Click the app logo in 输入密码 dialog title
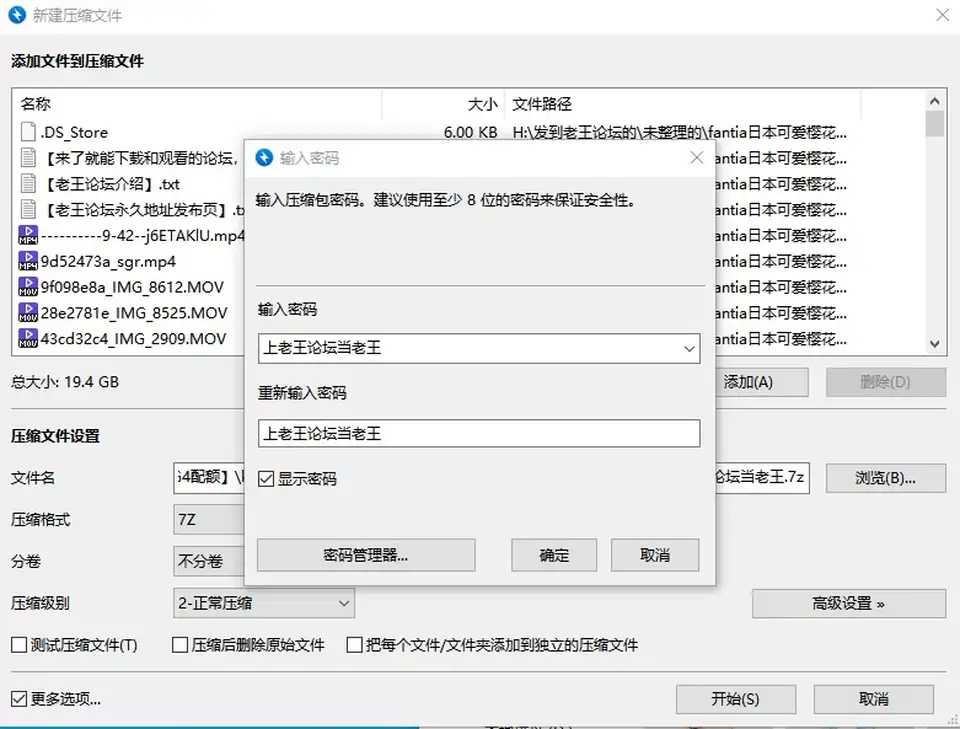Screen dimensions: 960x729 coord(264,158)
